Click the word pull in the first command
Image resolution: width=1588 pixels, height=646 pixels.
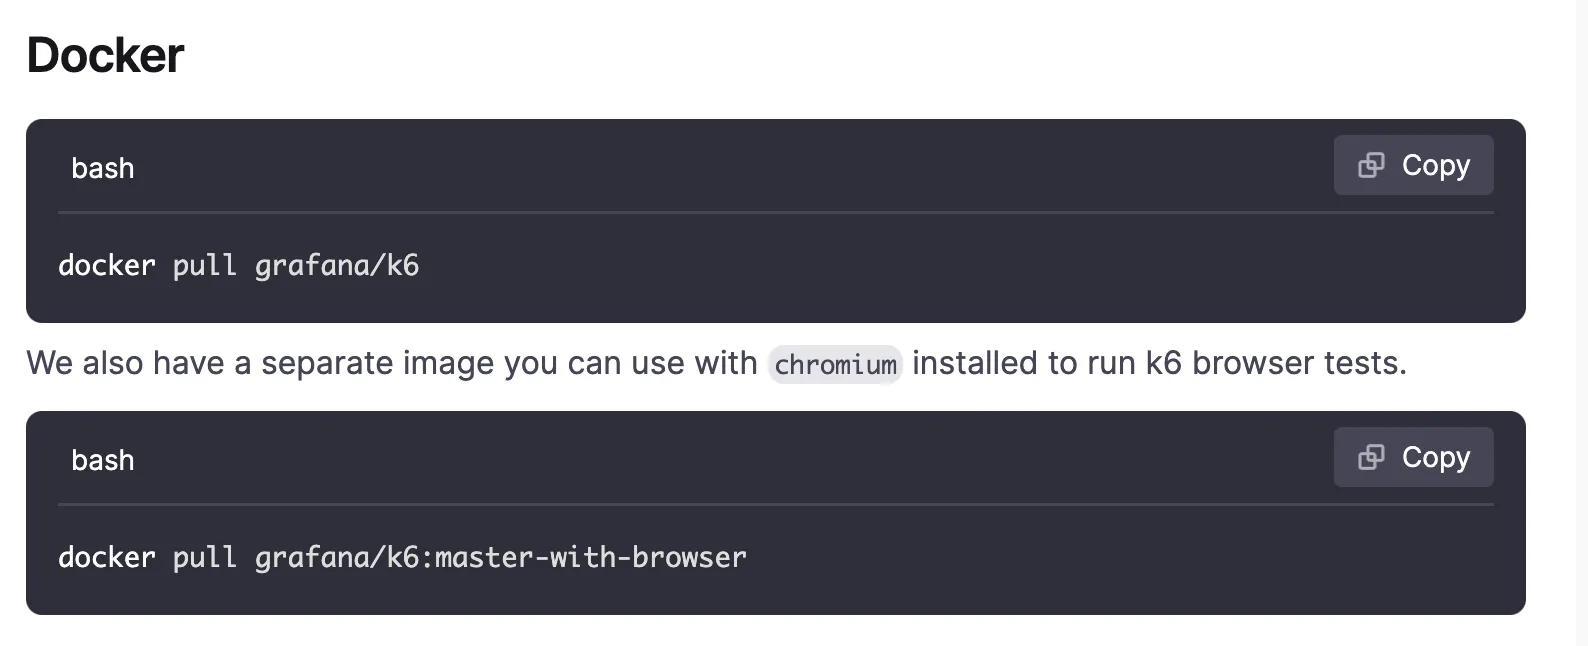point(205,265)
